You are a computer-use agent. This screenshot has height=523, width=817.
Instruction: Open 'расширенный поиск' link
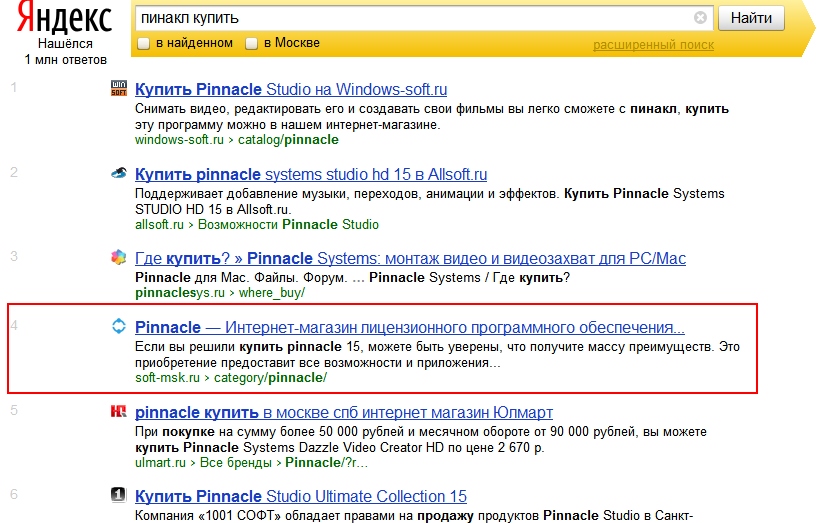click(653, 45)
